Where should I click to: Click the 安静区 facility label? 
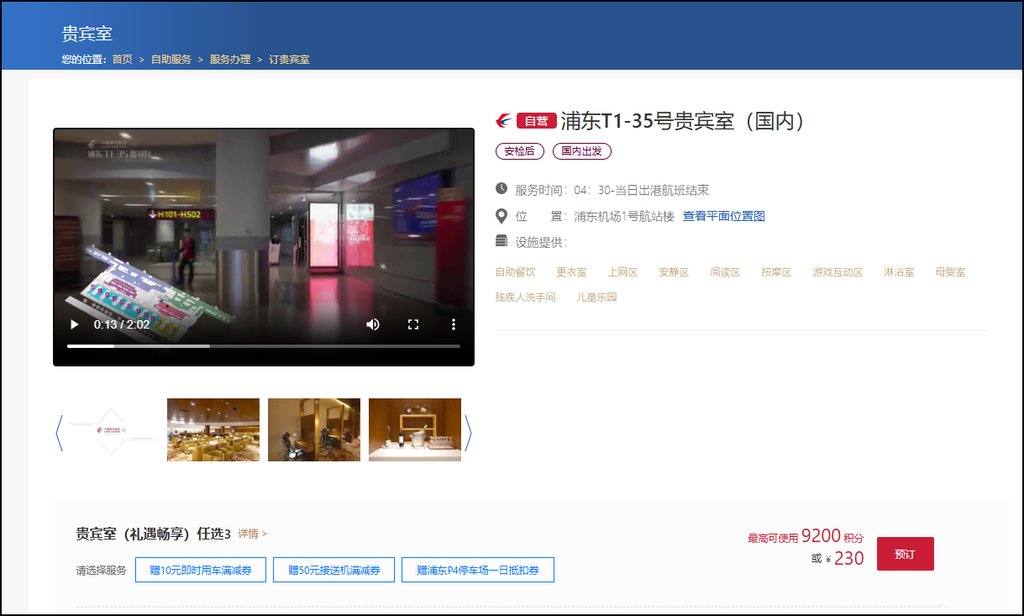(x=674, y=272)
